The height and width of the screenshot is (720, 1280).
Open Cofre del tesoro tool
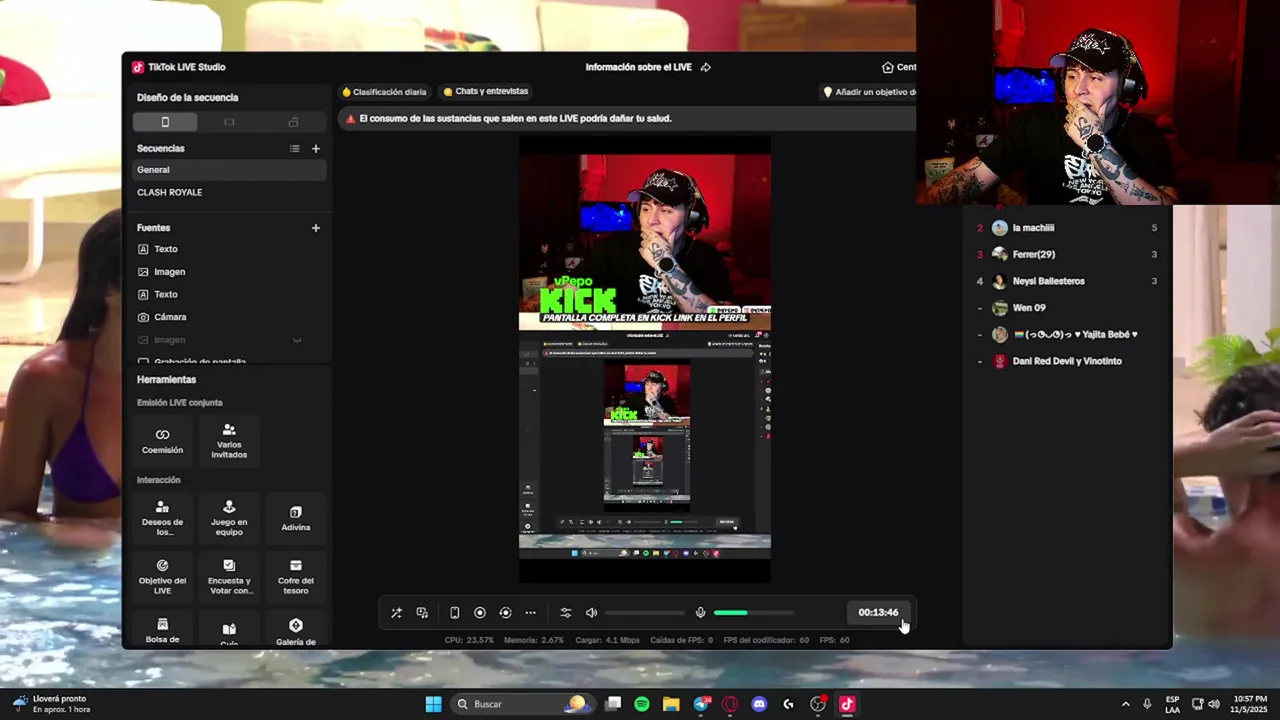pos(296,577)
